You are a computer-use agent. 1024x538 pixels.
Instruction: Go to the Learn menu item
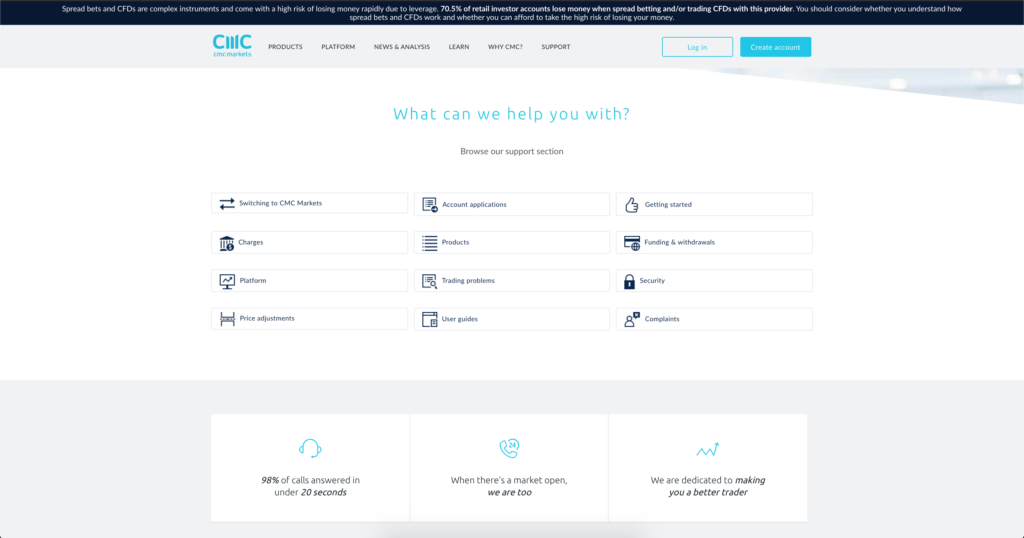459,47
